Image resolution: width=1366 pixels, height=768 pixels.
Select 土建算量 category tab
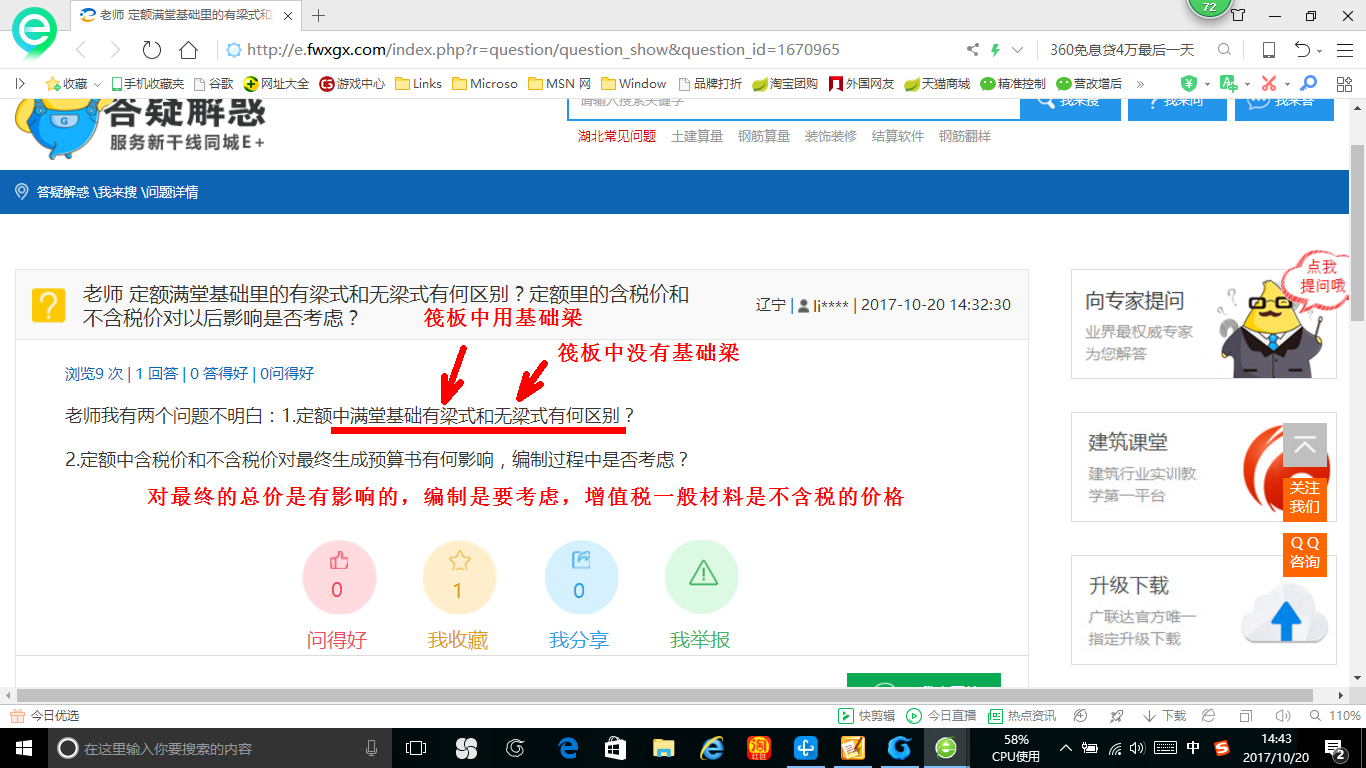click(x=697, y=136)
